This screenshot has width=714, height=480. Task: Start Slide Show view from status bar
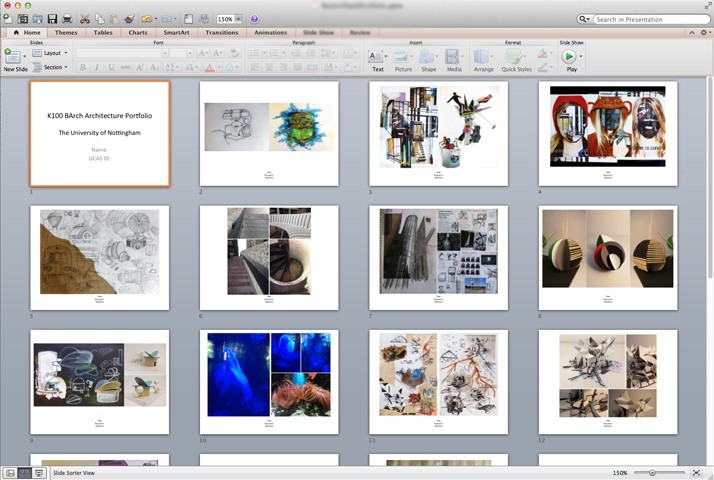tap(39, 473)
